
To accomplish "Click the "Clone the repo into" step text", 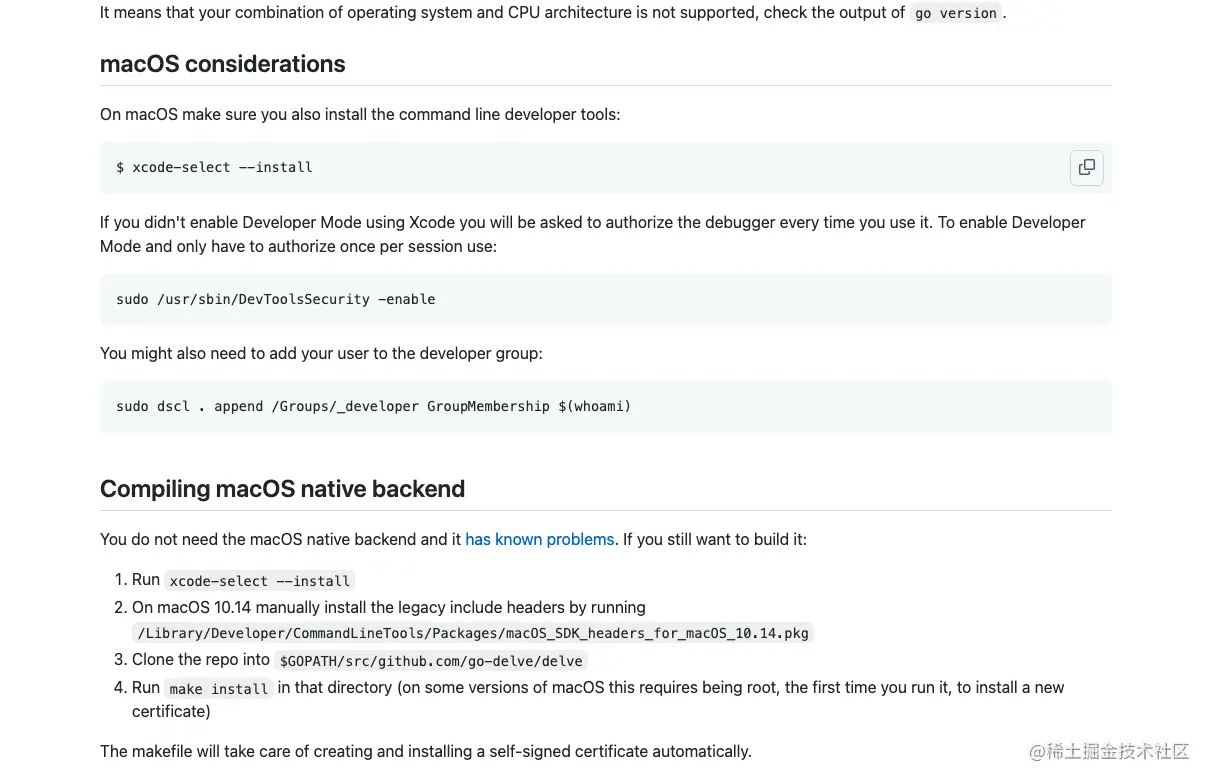I will coord(201,660).
